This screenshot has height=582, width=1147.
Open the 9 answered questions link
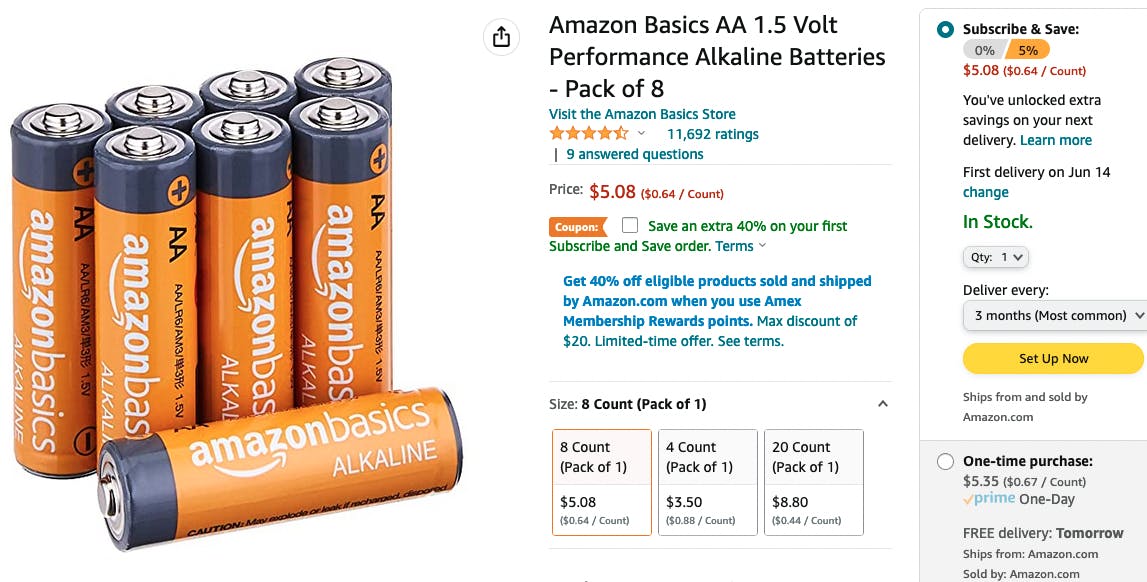[x=634, y=154]
